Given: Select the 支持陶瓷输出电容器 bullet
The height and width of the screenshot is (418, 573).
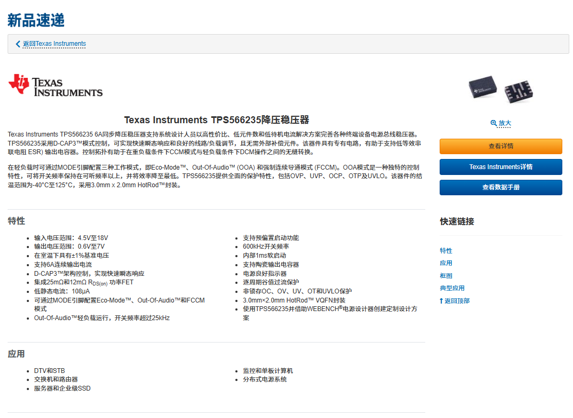Looking at the screenshot, I should pos(271,265).
